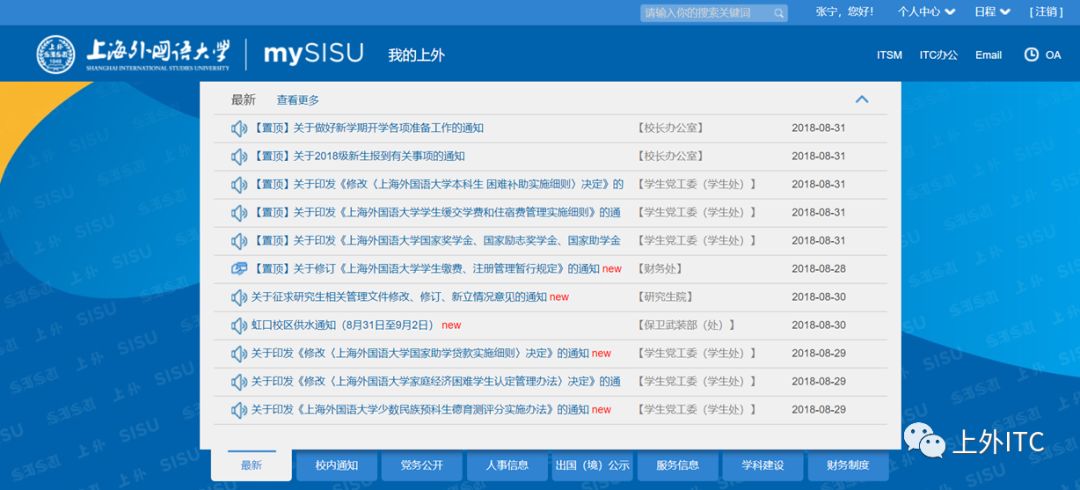Image resolution: width=1080 pixels, height=490 pixels.
Task: Open the 个人中心 dropdown
Action: click(x=926, y=12)
